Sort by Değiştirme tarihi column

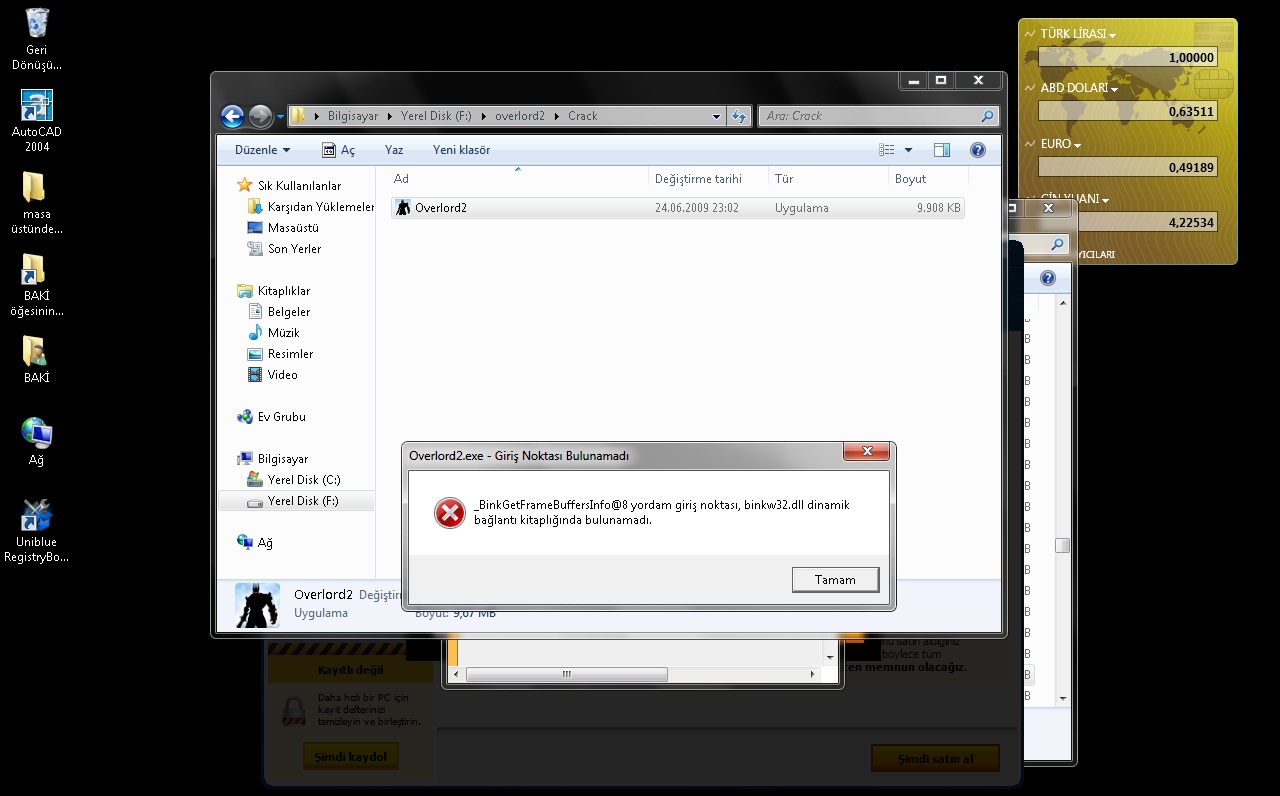[708, 179]
